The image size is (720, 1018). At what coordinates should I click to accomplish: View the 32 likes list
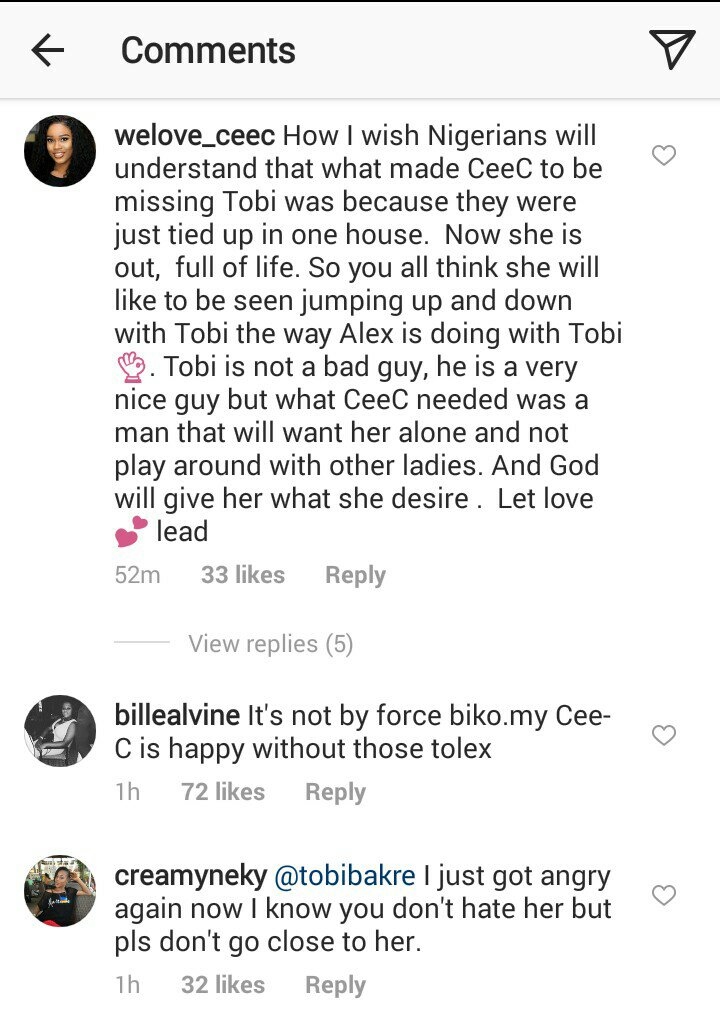click(222, 985)
